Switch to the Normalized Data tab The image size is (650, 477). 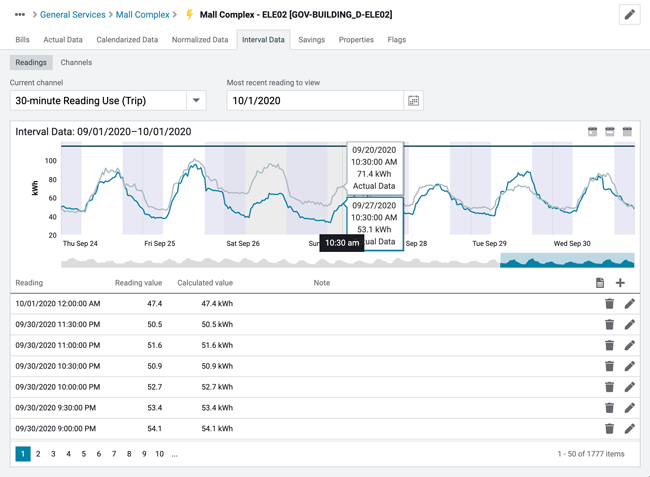(200, 40)
